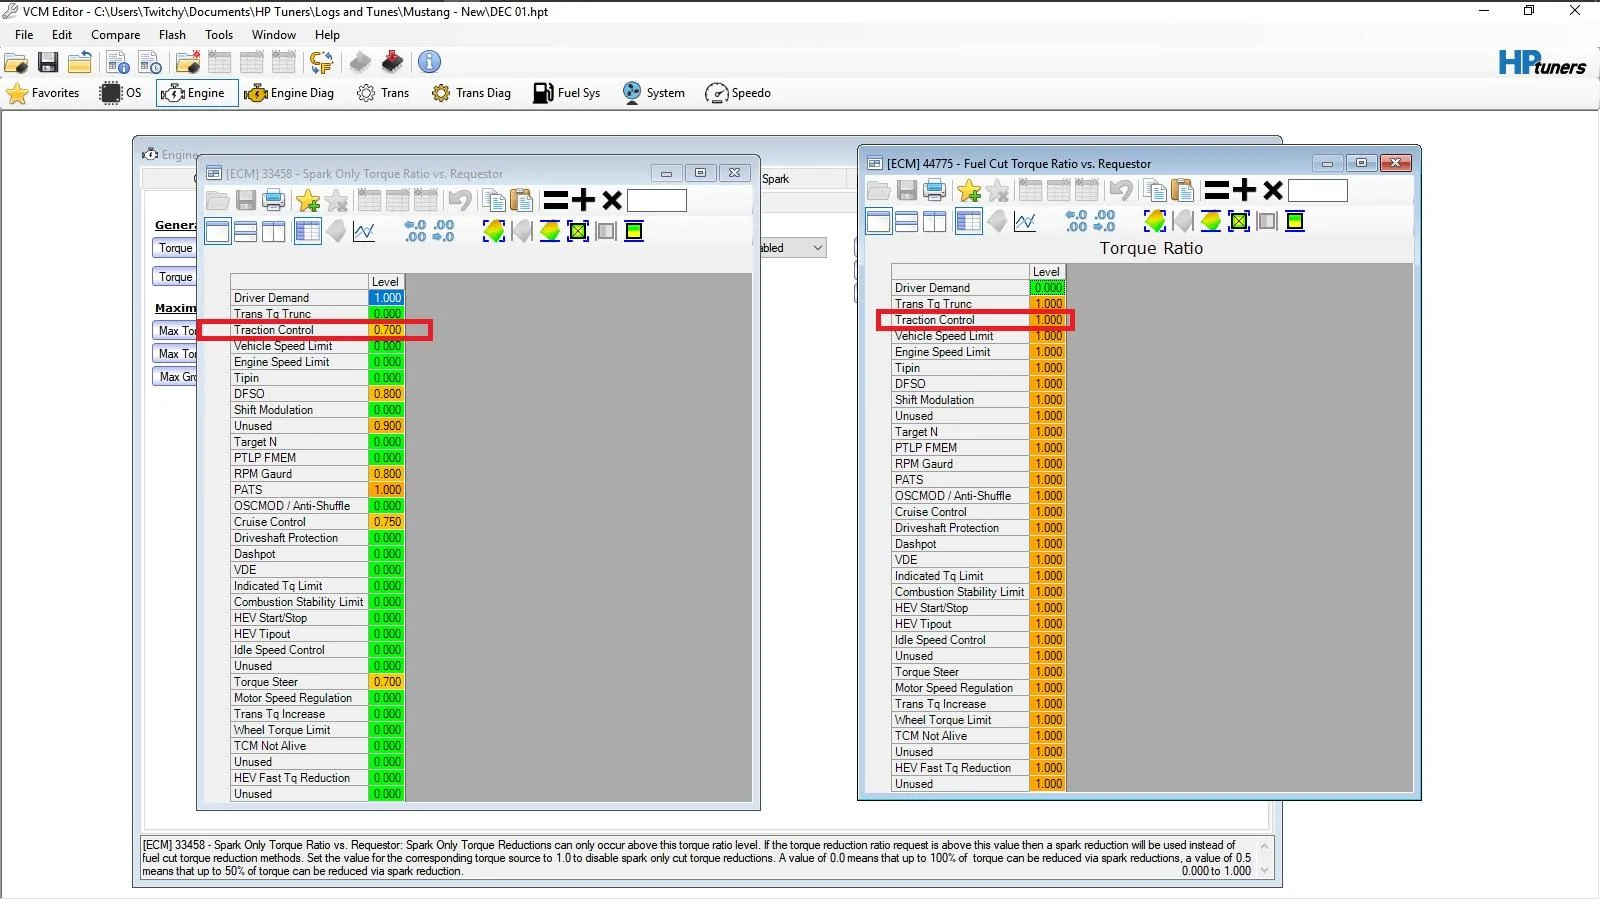Open the Speedo section
This screenshot has height=900, width=1600.
pyautogui.click(x=738, y=93)
